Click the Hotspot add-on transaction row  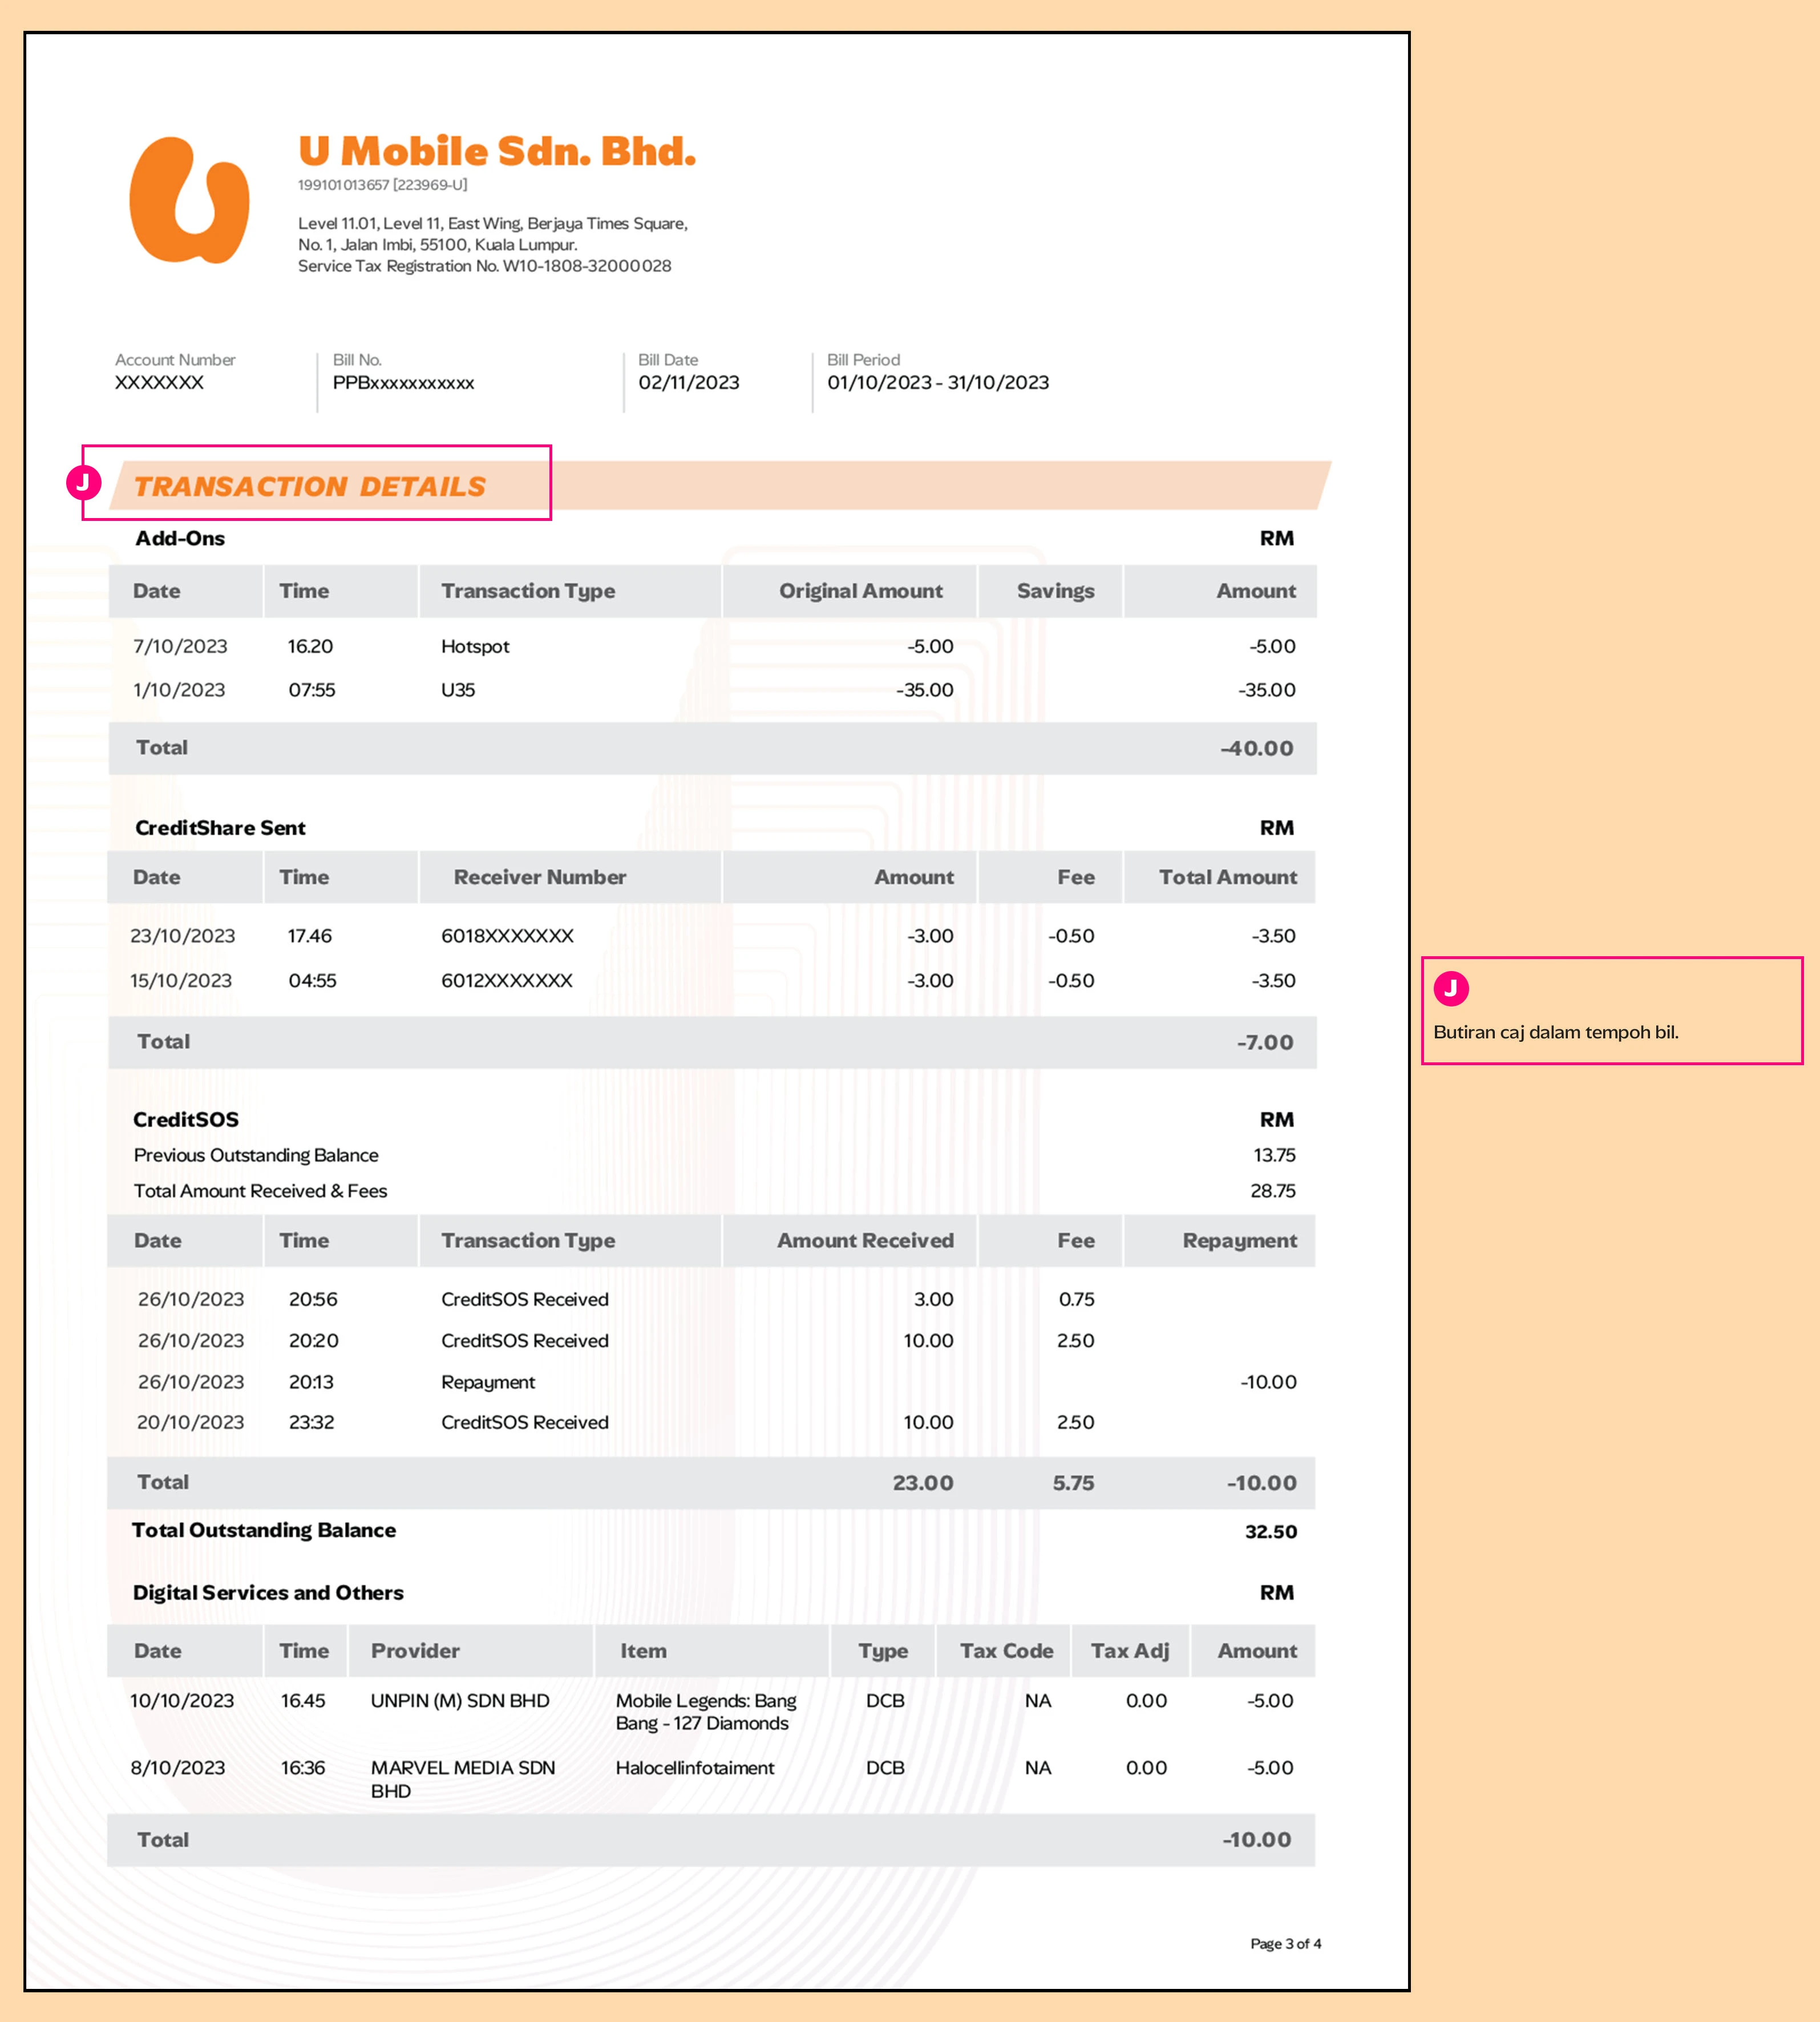tap(475, 646)
